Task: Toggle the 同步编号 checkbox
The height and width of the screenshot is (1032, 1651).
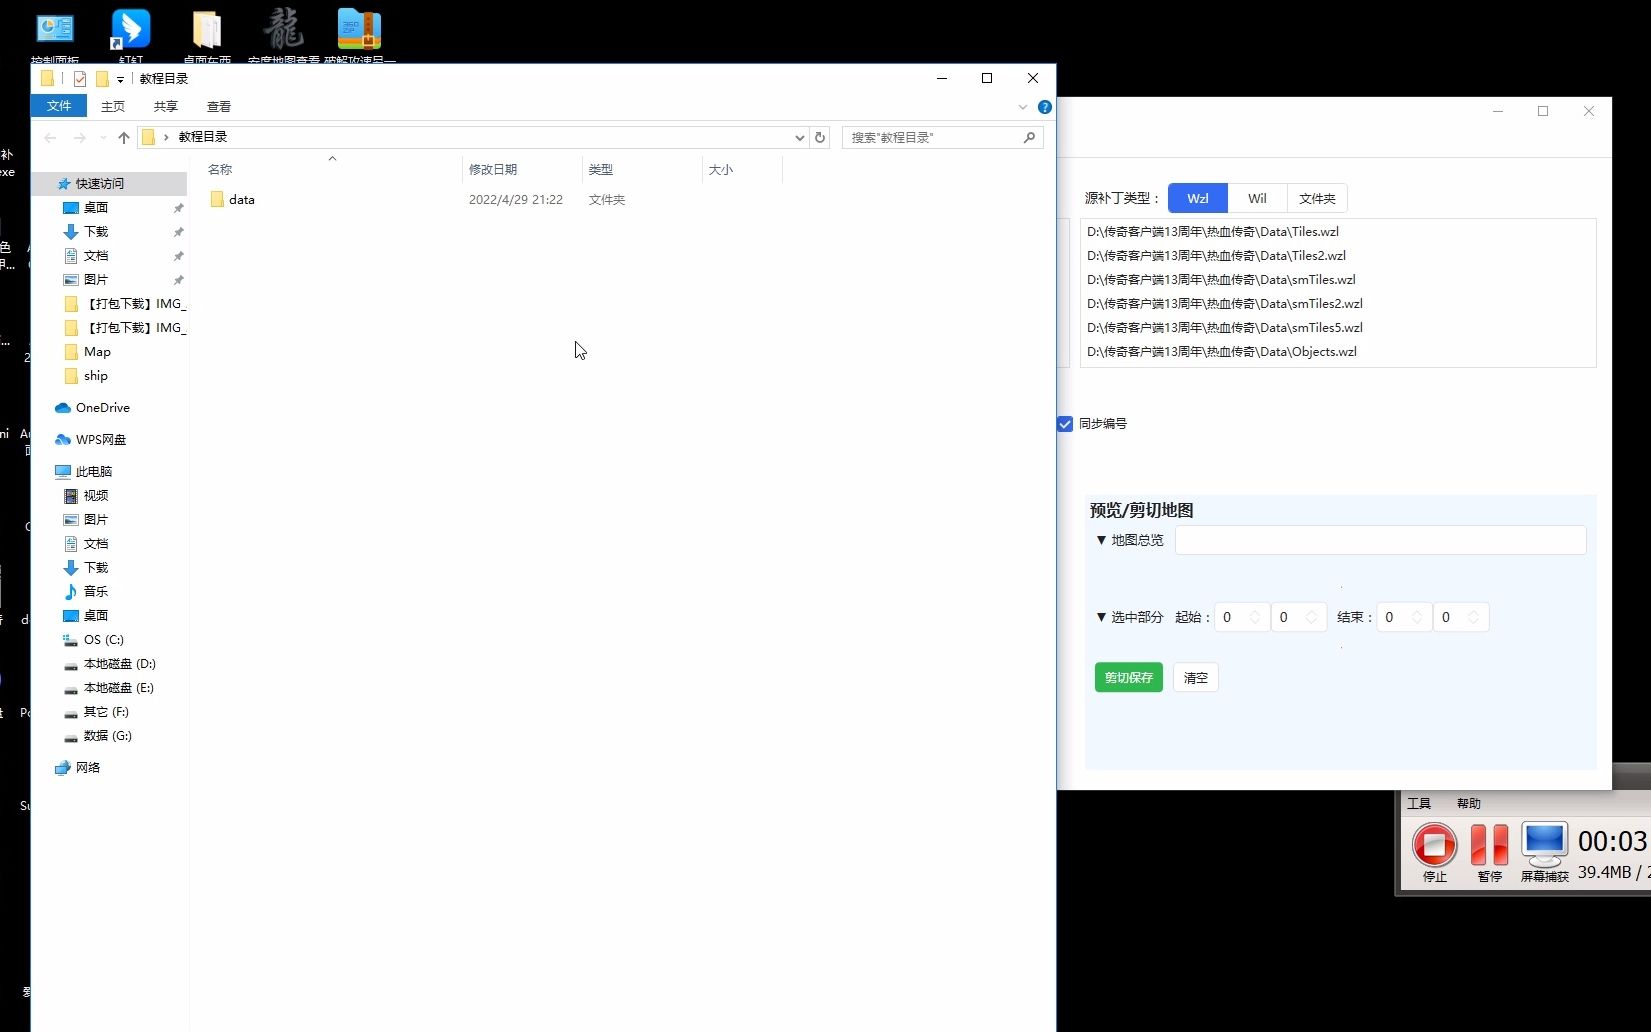Action: pyautogui.click(x=1065, y=424)
